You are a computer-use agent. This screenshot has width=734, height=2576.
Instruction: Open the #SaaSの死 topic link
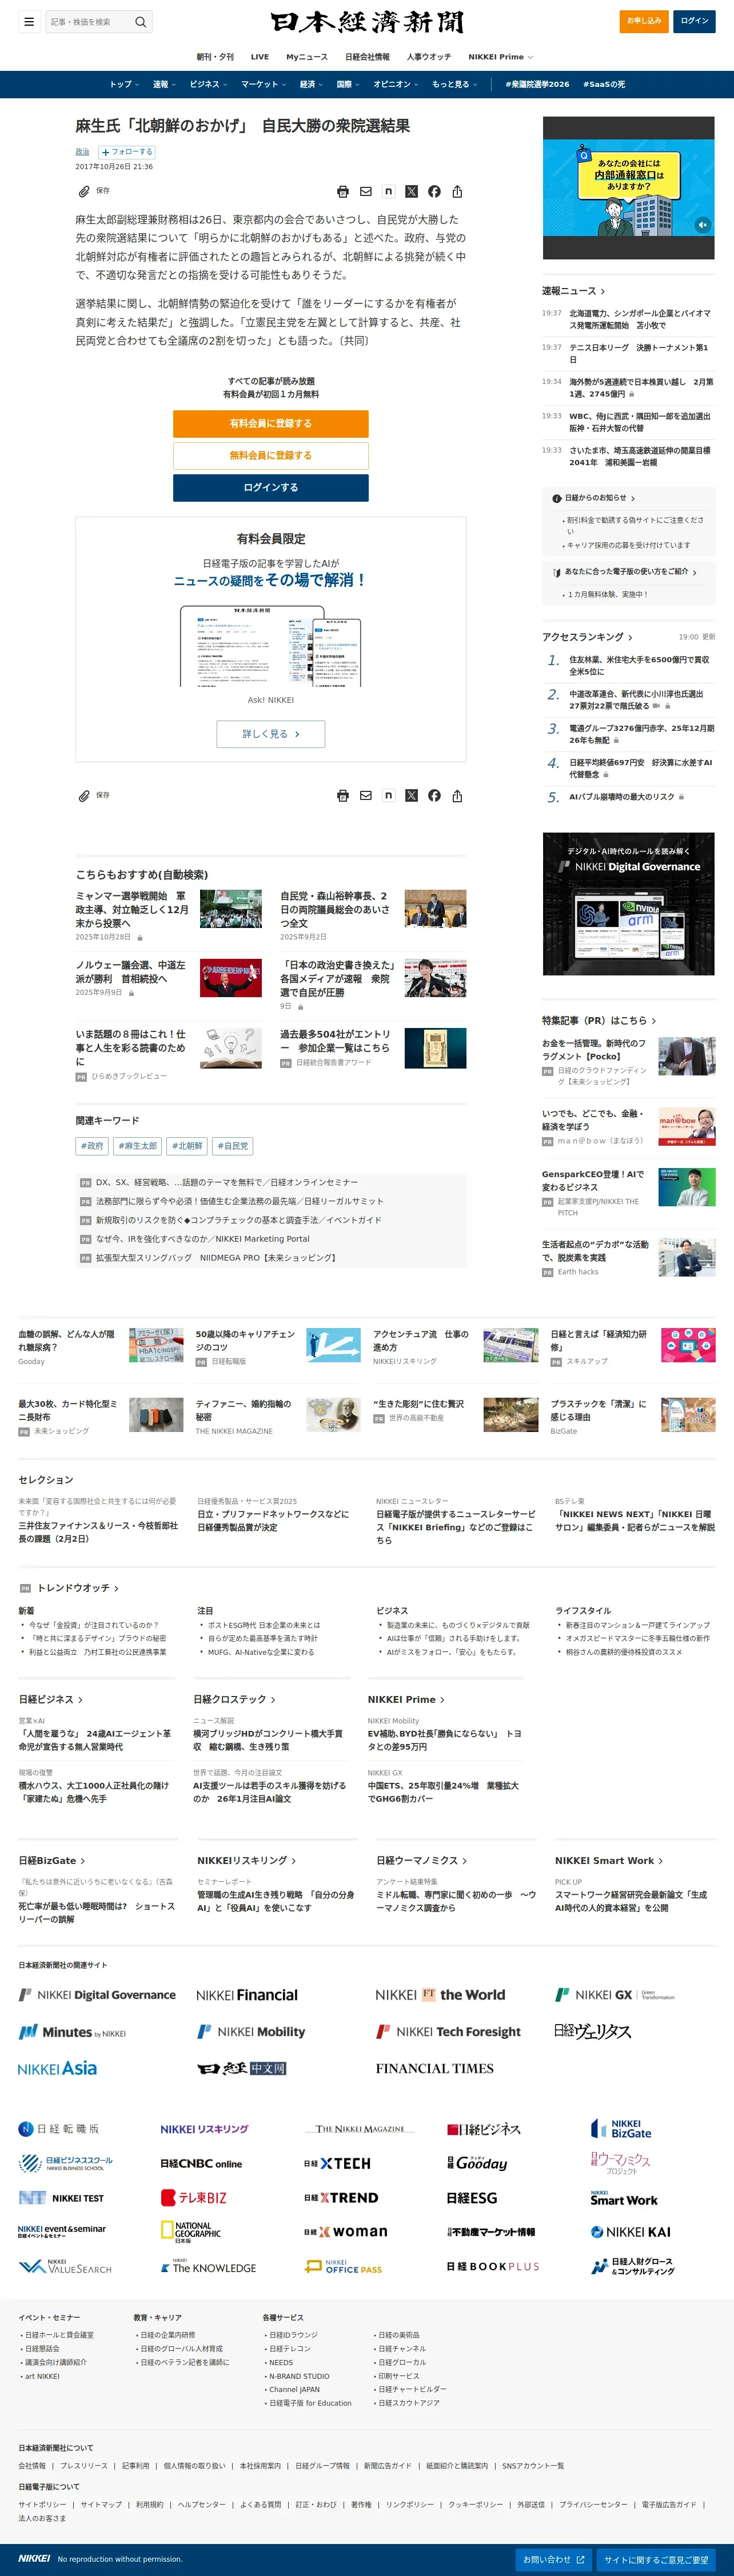pos(604,84)
